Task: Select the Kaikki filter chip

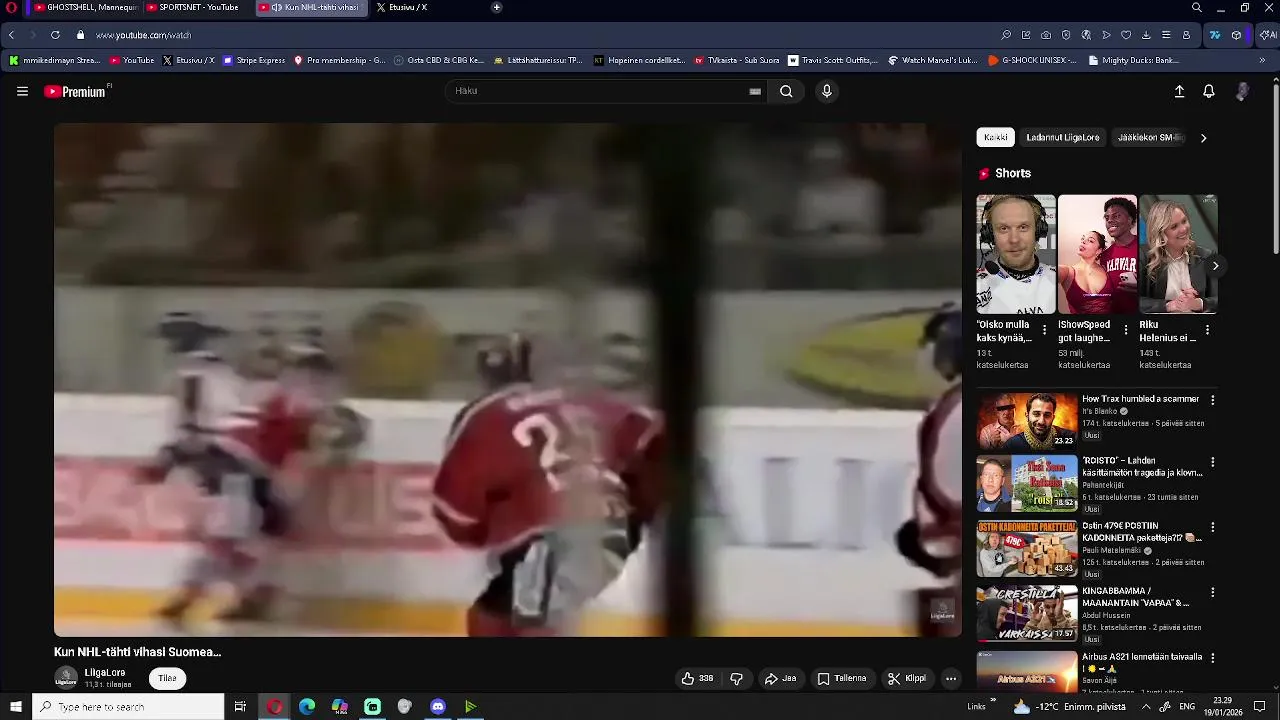Action: click(x=996, y=137)
